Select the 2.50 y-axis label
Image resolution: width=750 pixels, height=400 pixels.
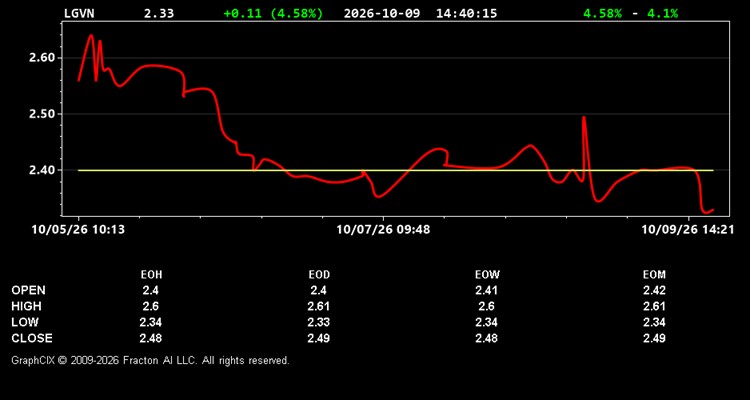pyautogui.click(x=42, y=114)
